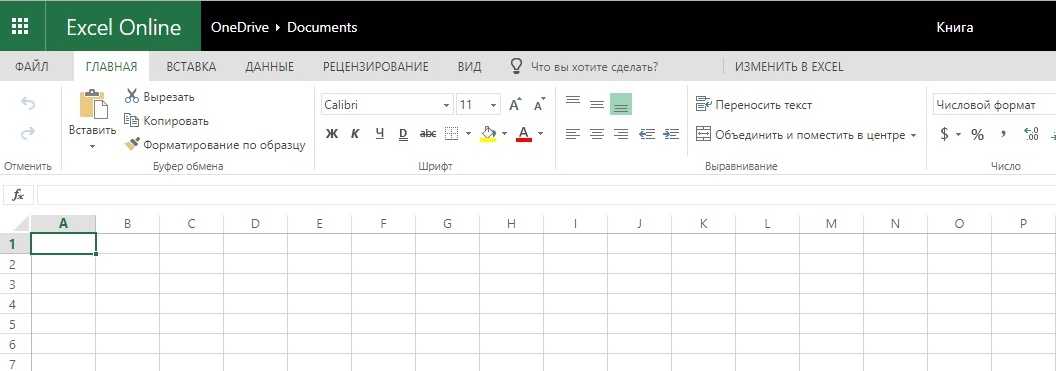The width and height of the screenshot is (1056, 371).
Task: Apply percent style
Action: [977, 135]
